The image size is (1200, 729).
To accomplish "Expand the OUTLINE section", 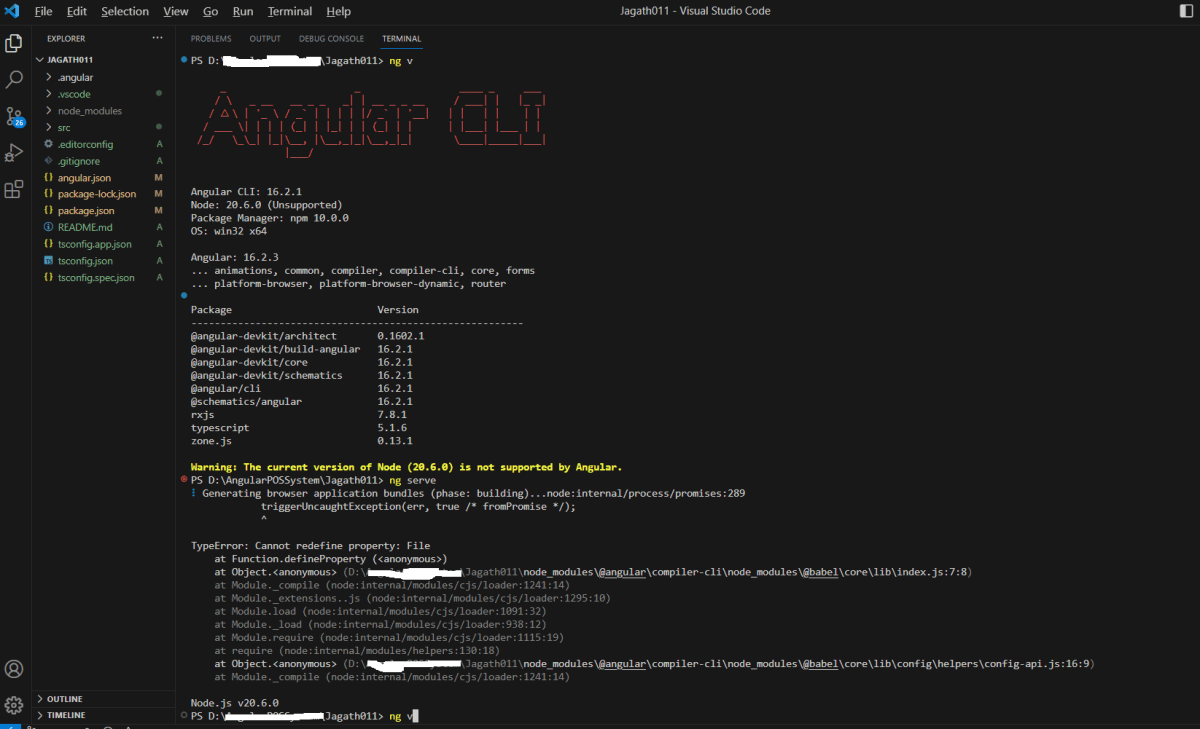I will (x=65, y=699).
